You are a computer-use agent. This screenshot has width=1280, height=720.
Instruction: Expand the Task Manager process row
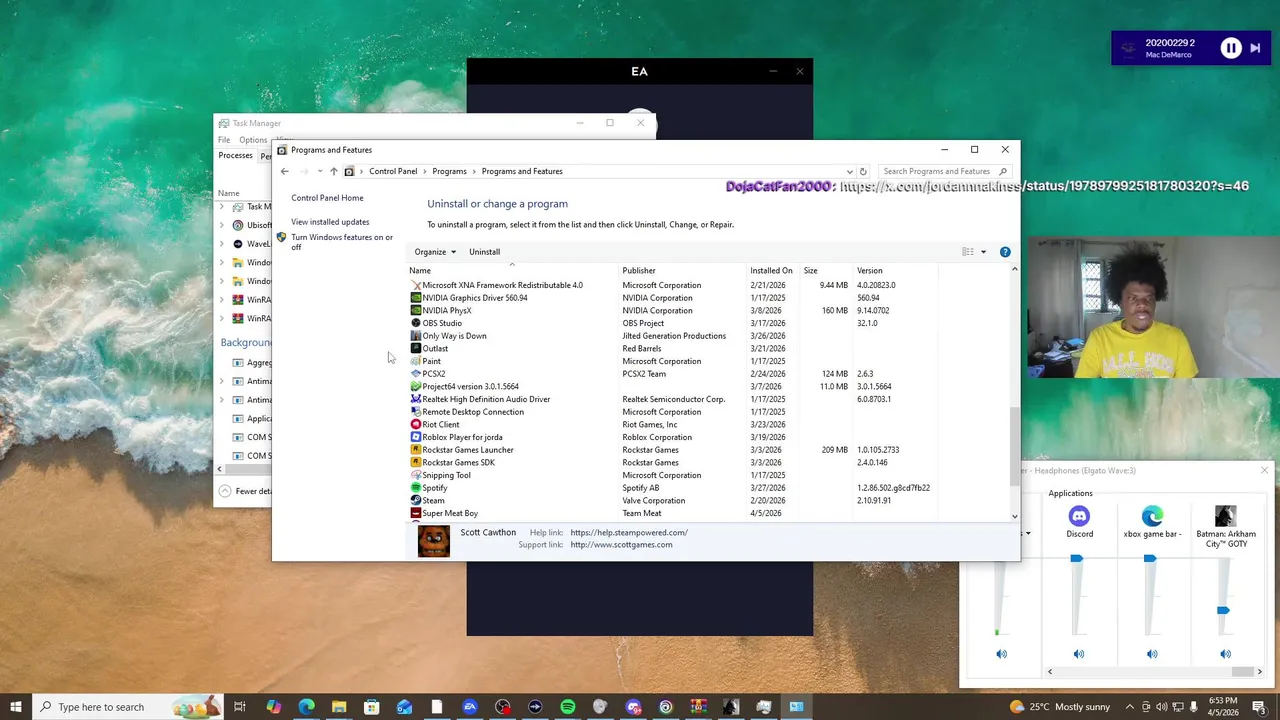point(222,207)
